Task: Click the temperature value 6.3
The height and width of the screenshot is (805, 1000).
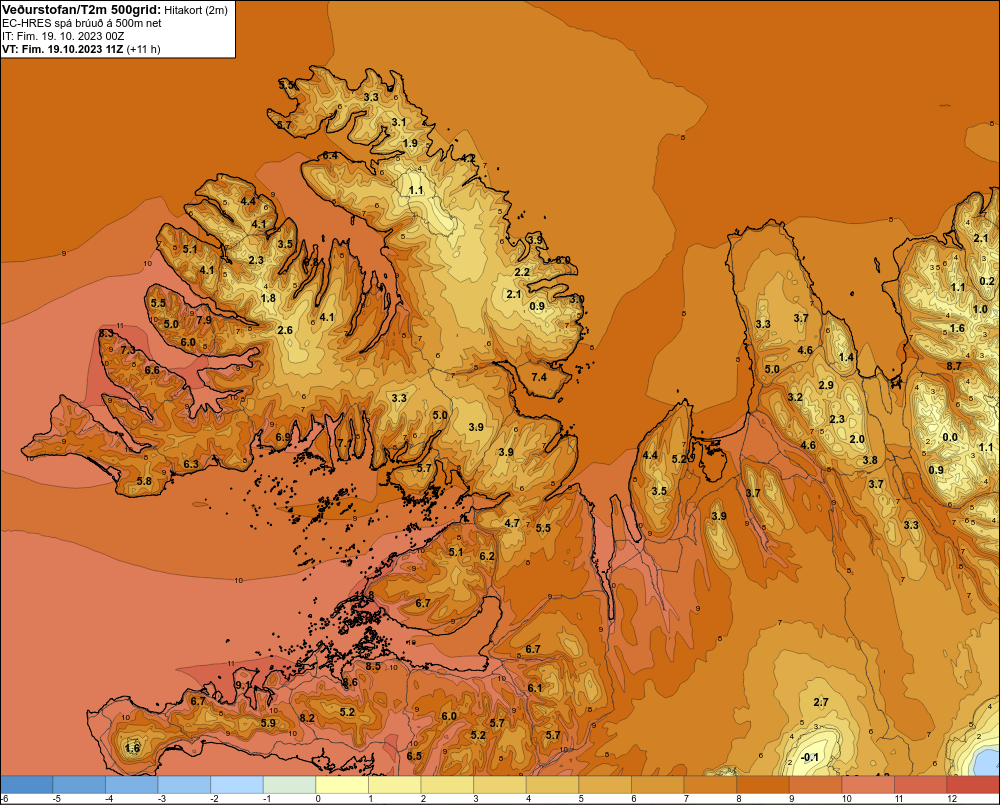Action: [191, 464]
